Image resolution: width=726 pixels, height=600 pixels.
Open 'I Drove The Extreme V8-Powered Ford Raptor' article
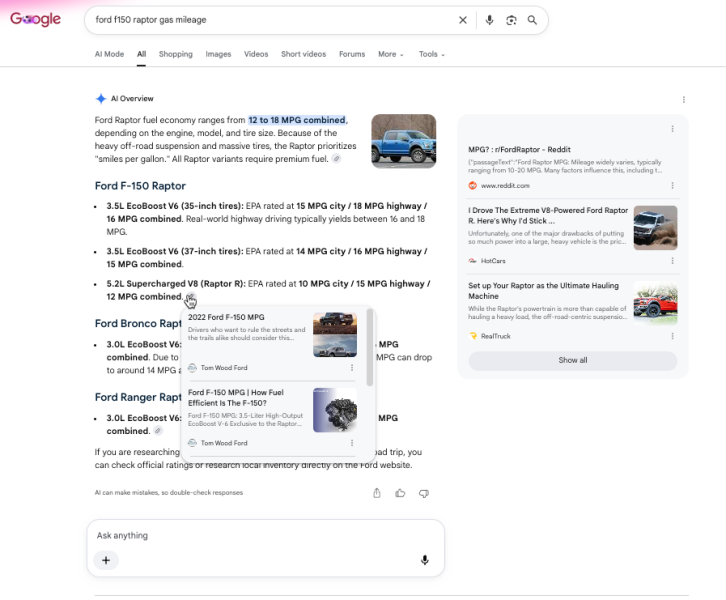(548, 215)
